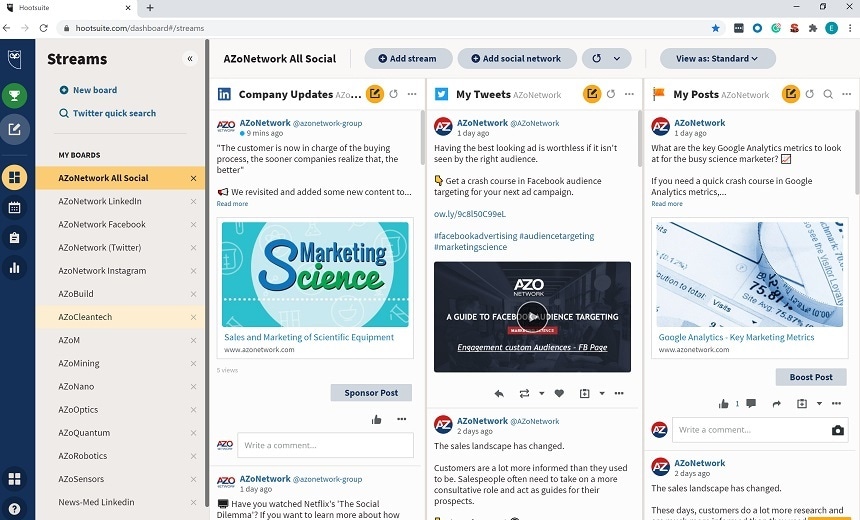Screen dimensions: 860x520
Task: Click the LinkedIn Write a comment field
Action: [x=325, y=445]
